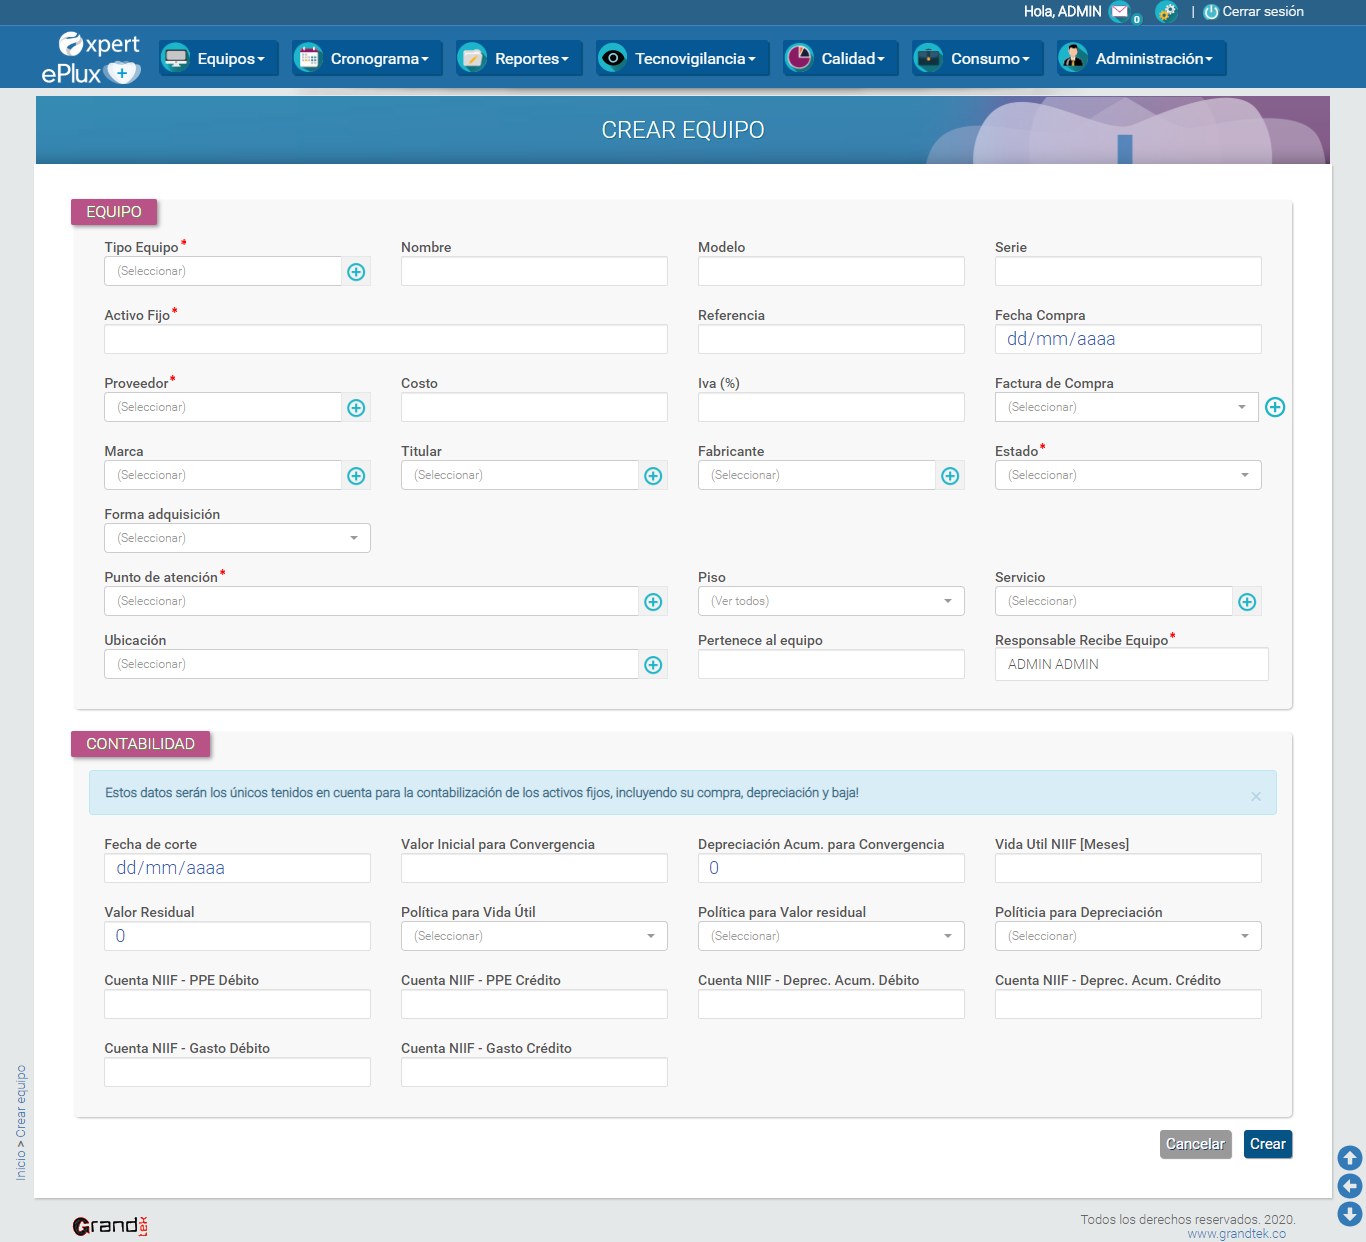The width and height of the screenshot is (1366, 1242).
Task: Add new Servicio with plus icon
Action: pyautogui.click(x=1247, y=602)
